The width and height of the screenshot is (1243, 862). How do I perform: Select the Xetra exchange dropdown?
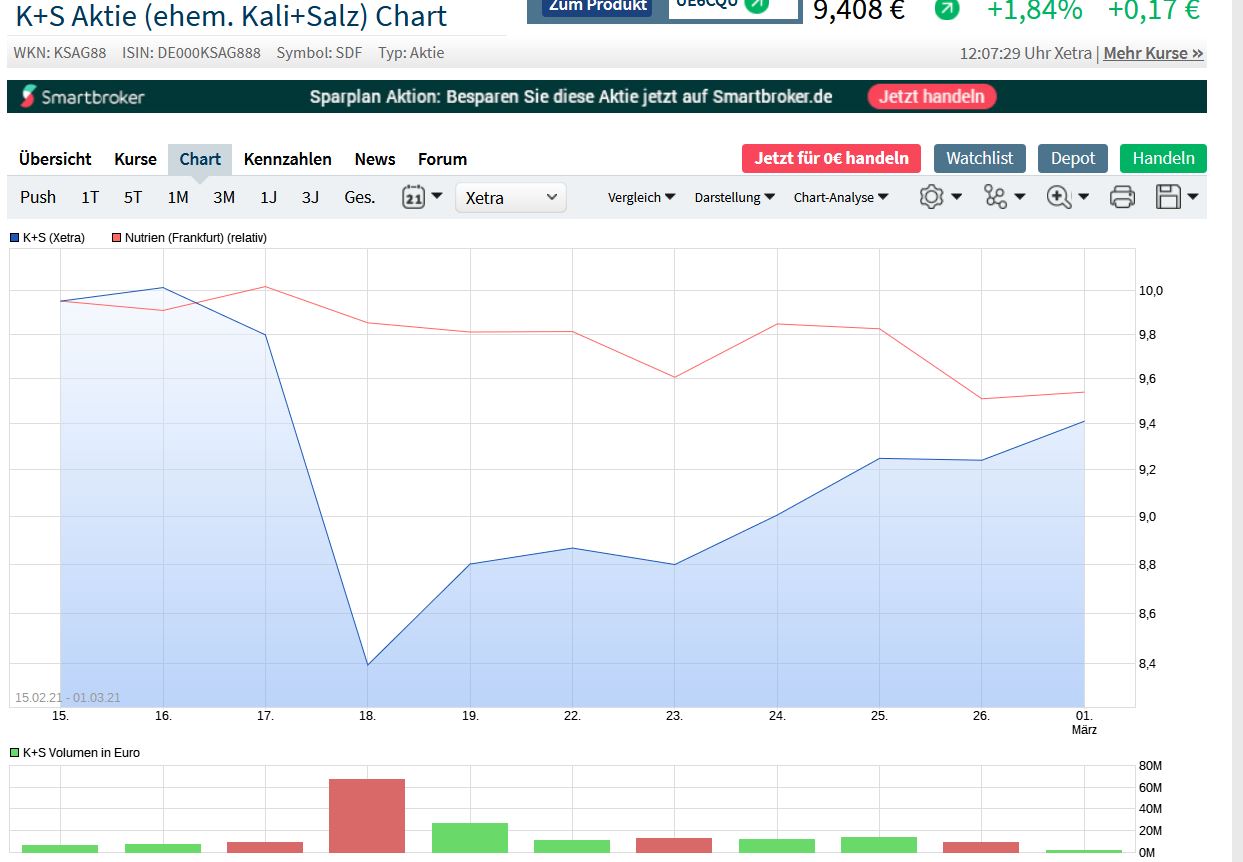click(x=511, y=197)
